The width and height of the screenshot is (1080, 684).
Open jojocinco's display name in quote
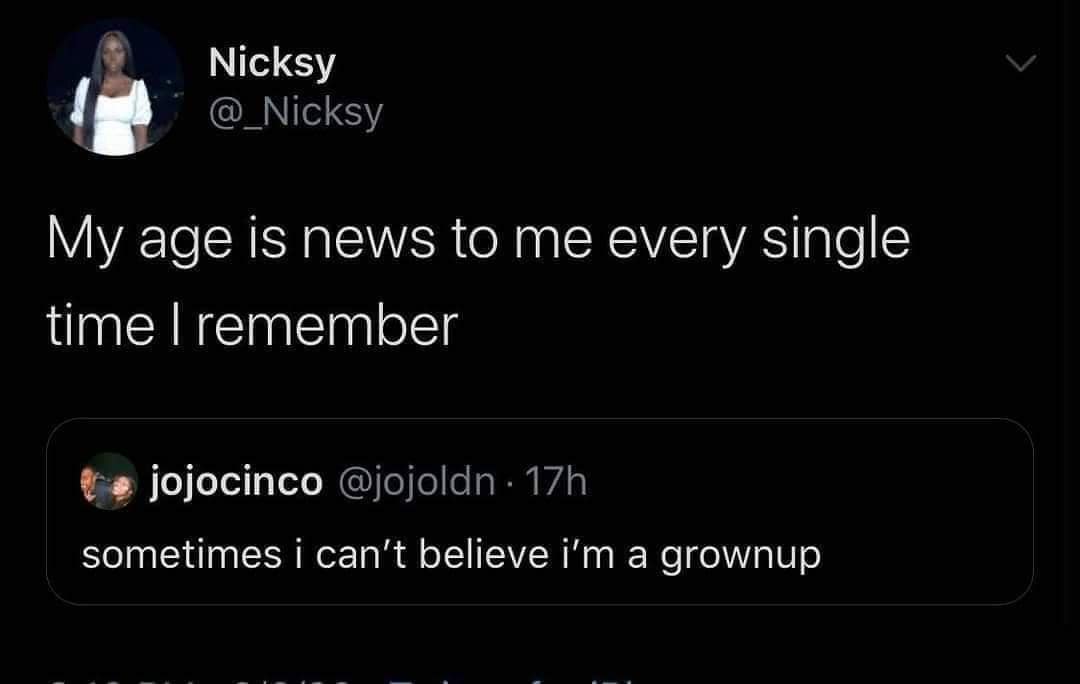(x=236, y=482)
